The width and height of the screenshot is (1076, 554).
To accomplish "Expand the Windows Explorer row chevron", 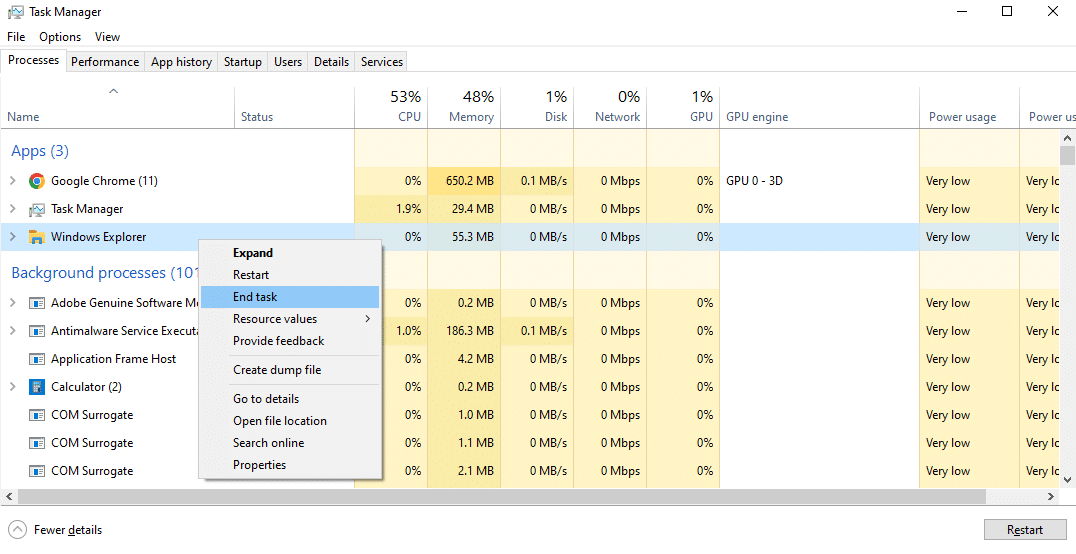I will point(12,237).
